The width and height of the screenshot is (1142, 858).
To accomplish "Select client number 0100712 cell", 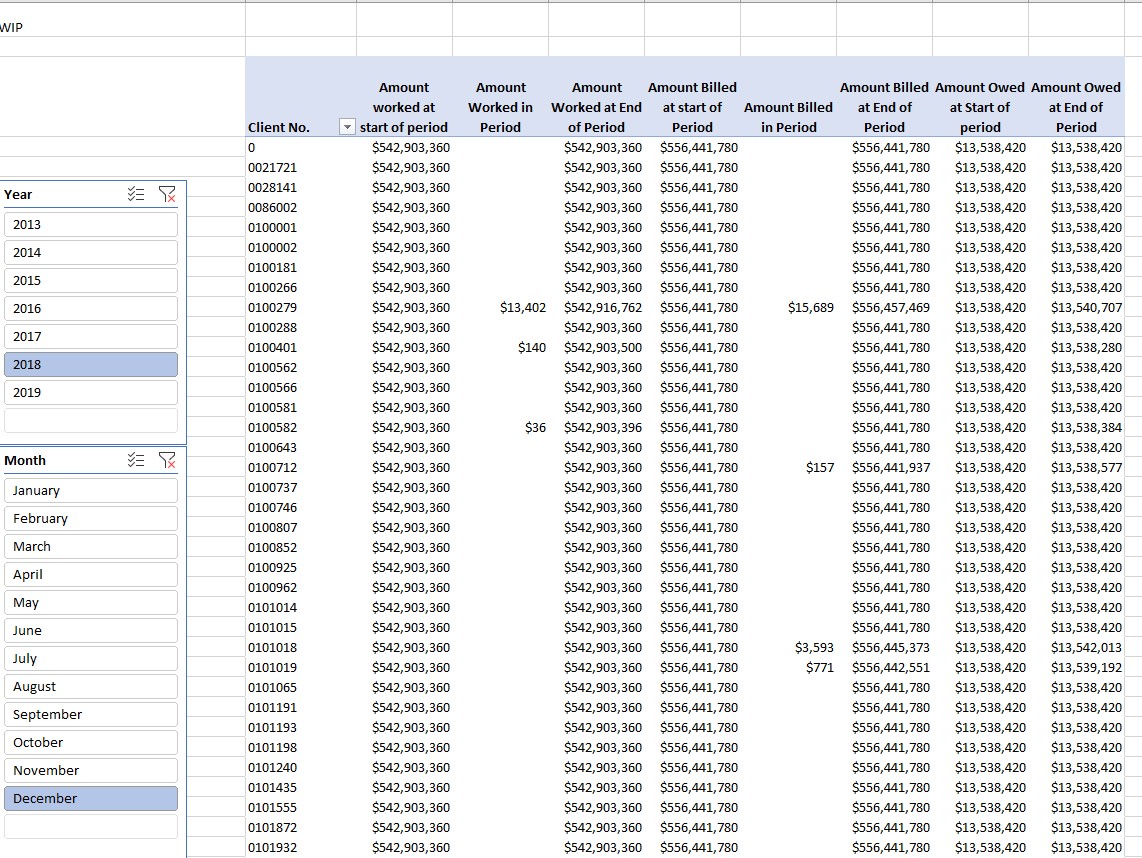I will (x=301, y=468).
